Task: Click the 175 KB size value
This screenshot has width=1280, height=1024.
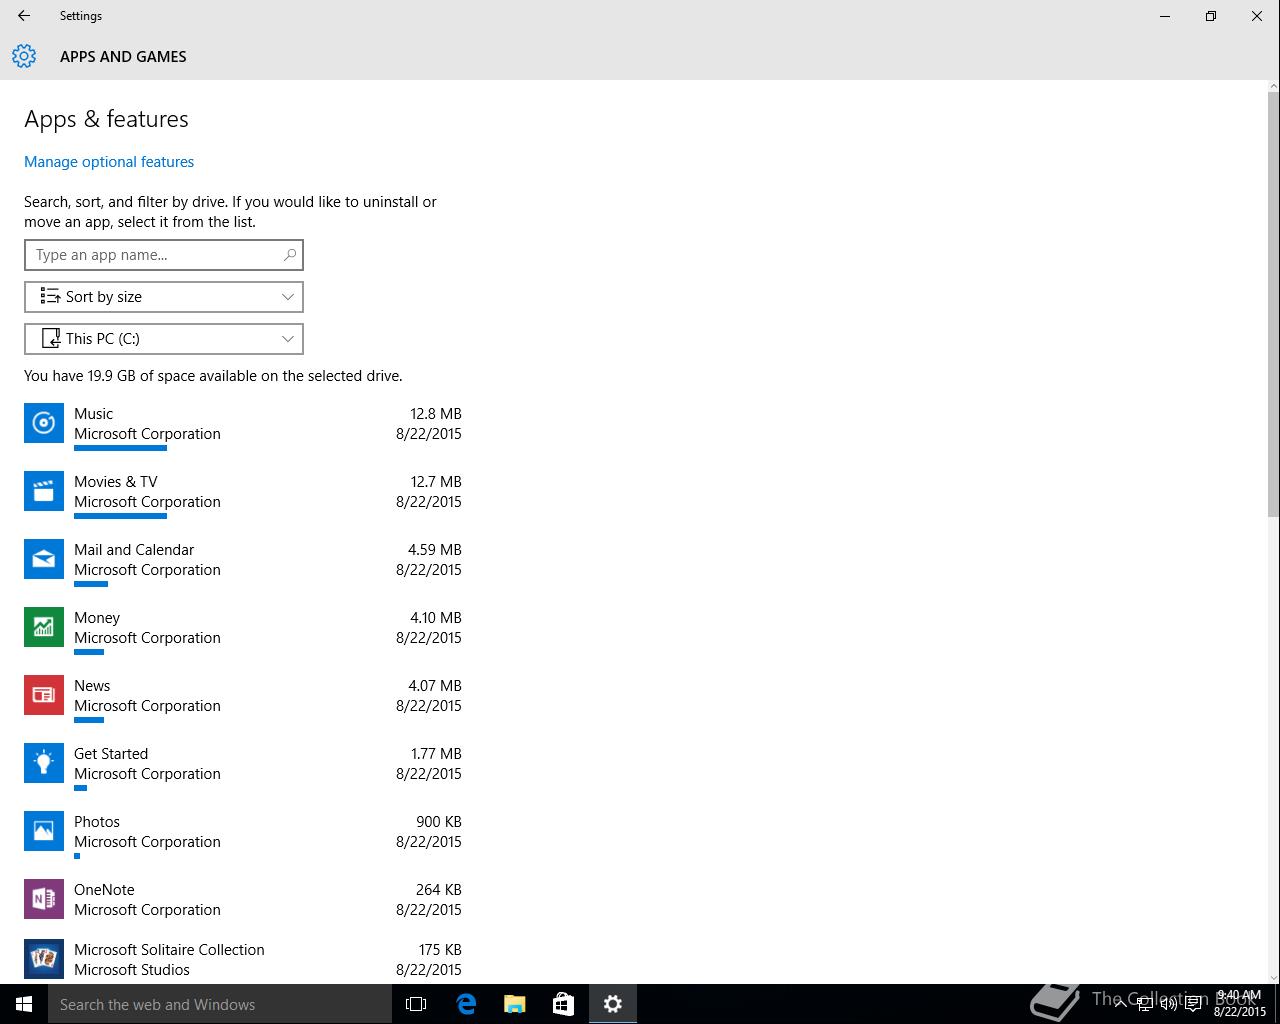Action: click(x=440, y=950)
